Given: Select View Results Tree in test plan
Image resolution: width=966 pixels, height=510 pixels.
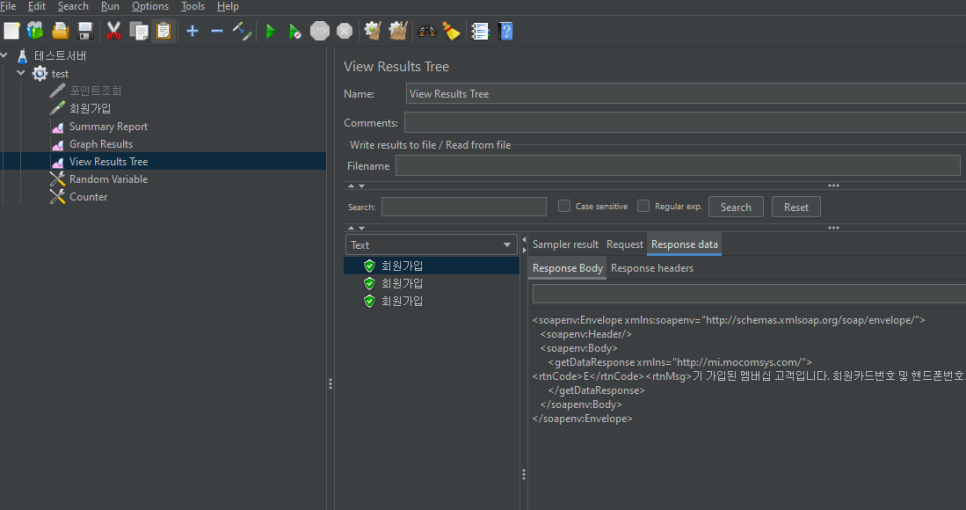Looking at the screenshot, I should coord(108,161).
